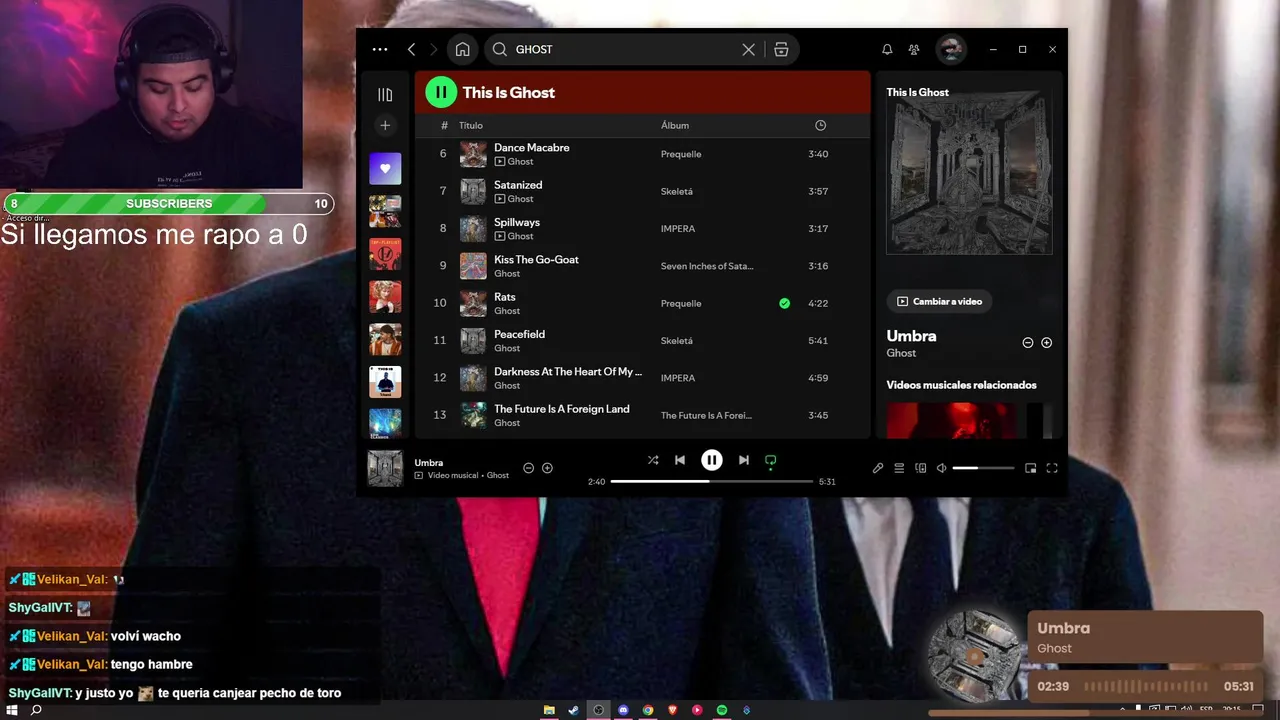
Task: Open Seven Inches of Satanic album link
Action: [x=707, y=266]
